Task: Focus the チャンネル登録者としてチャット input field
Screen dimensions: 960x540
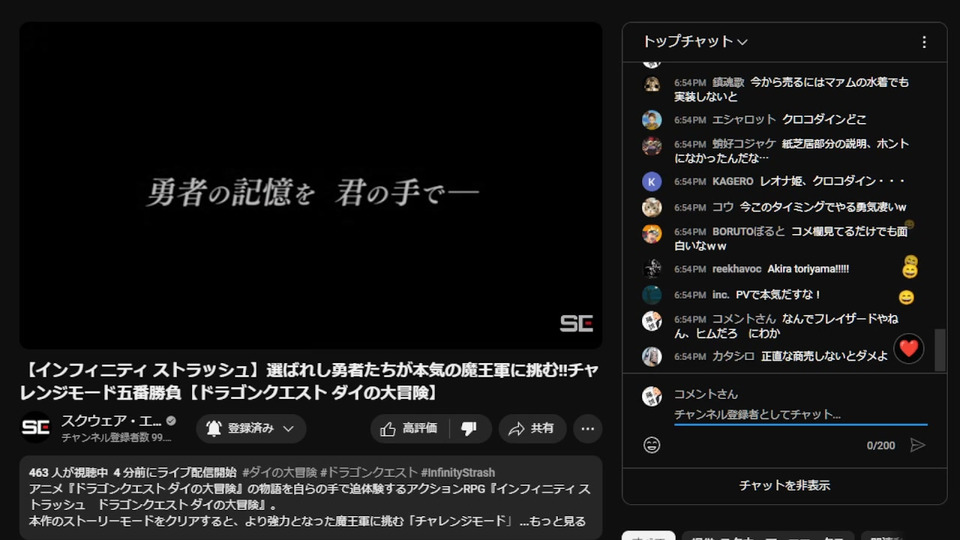Action: [800, 414]
